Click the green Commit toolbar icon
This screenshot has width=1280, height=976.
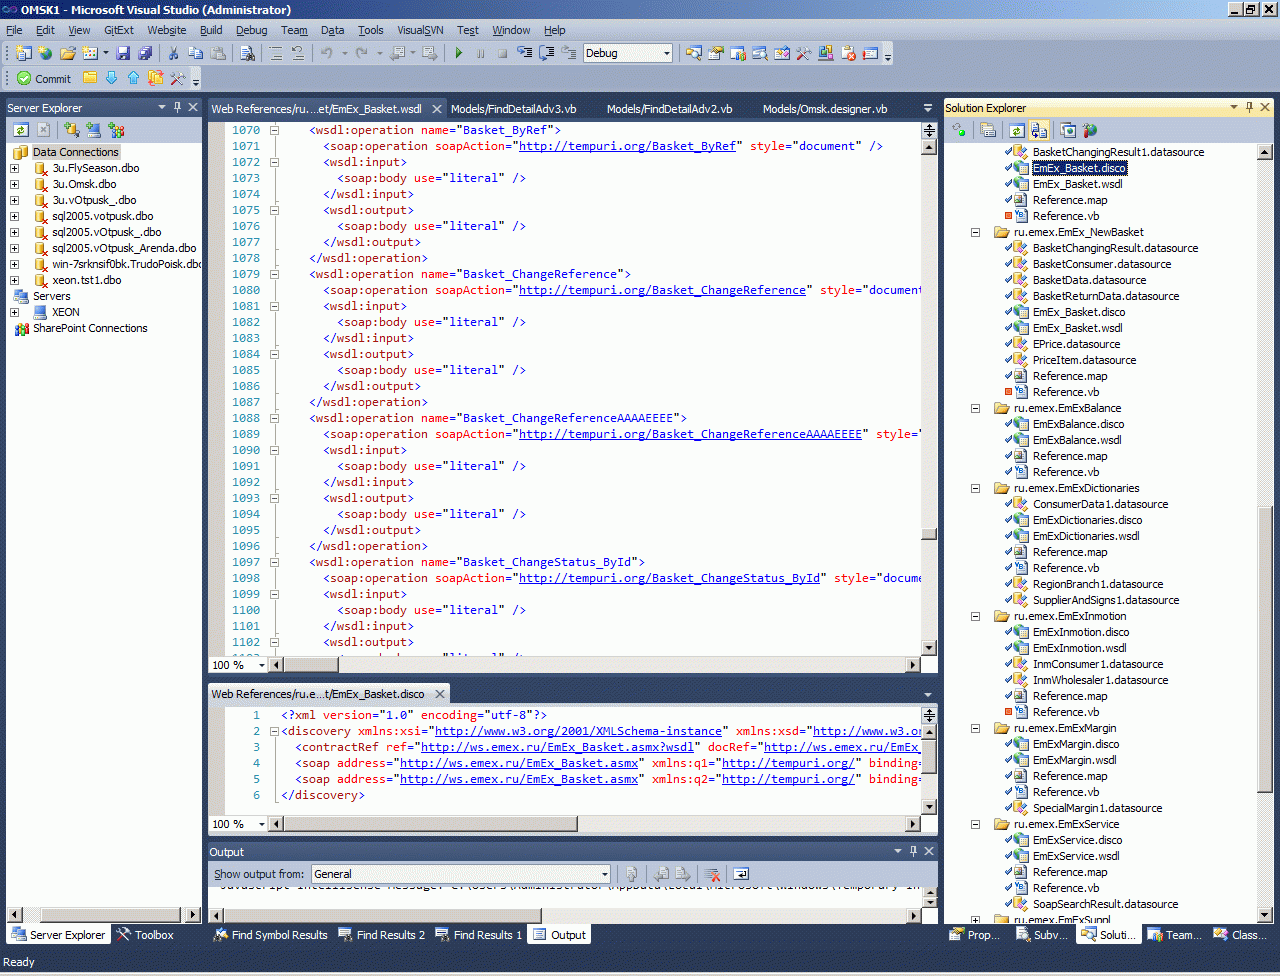(24, 78)
